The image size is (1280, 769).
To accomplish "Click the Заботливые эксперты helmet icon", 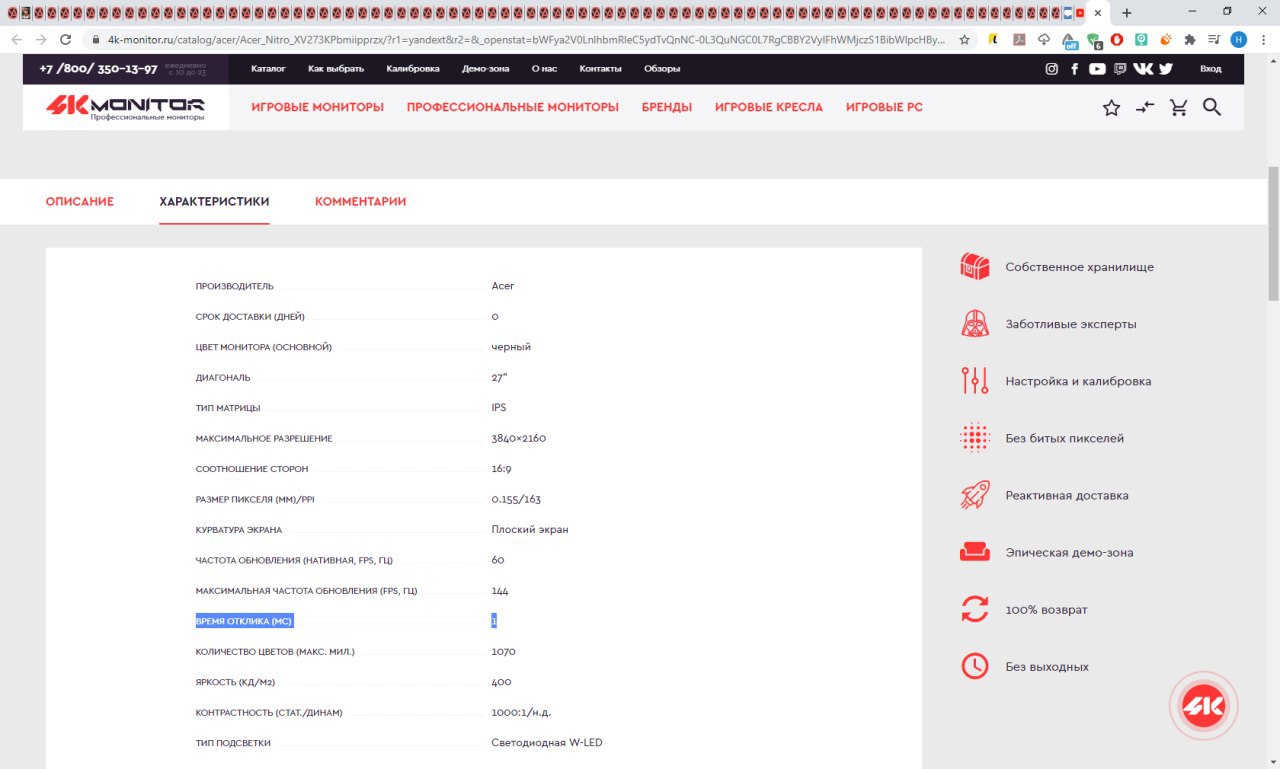I will [x=974, y=324].
